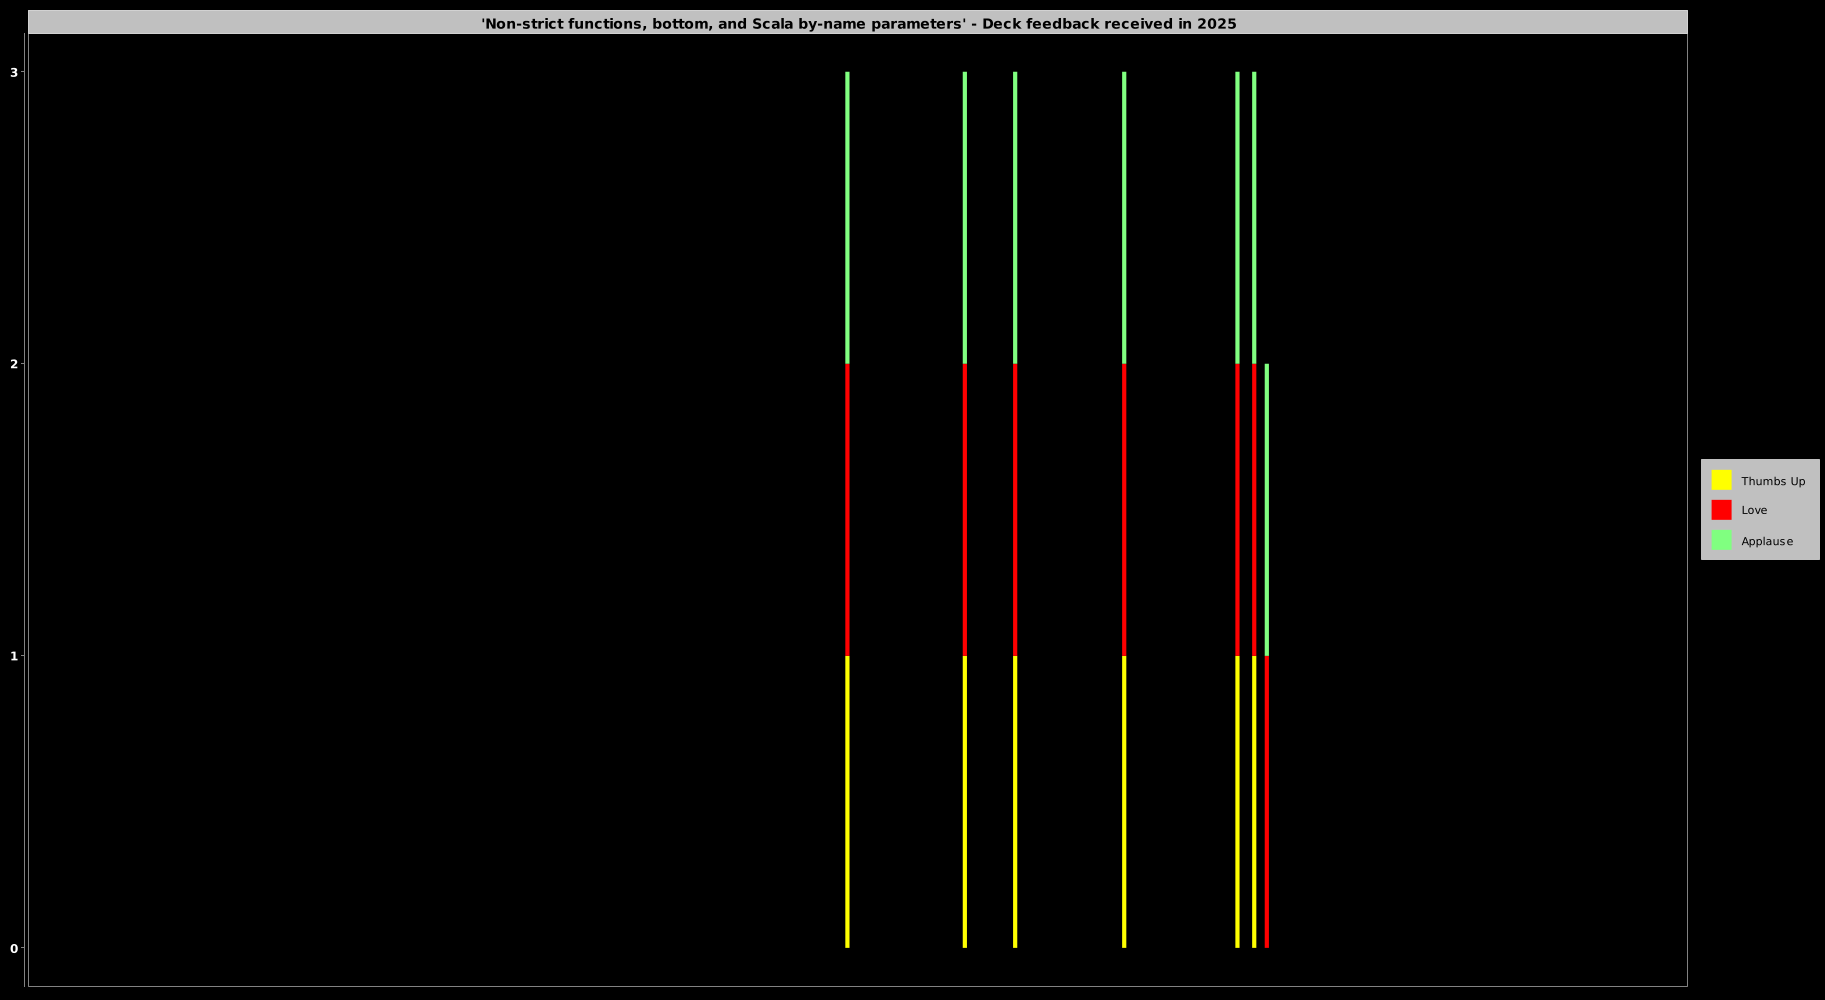
Task: Click the yellow segment of the leftmost bar
Action: tap(847, 800)
